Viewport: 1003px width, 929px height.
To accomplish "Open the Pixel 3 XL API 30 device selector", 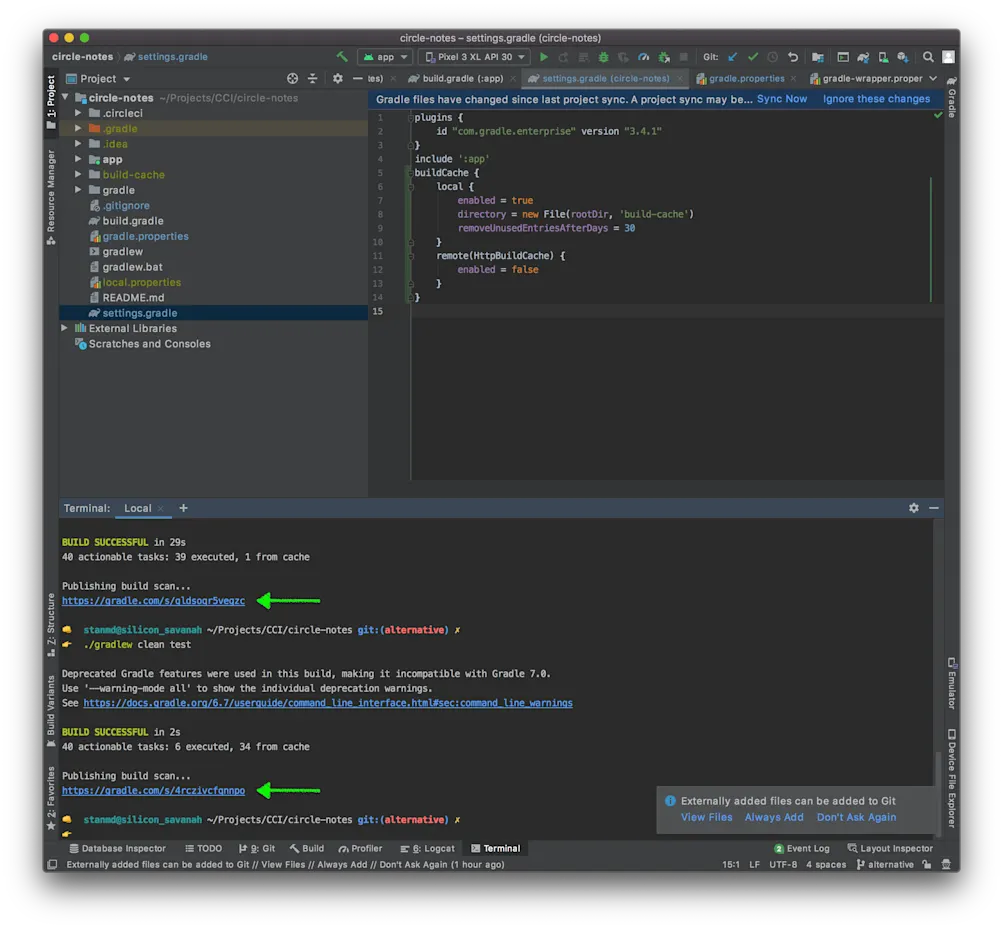I will (x=473, y=57).
